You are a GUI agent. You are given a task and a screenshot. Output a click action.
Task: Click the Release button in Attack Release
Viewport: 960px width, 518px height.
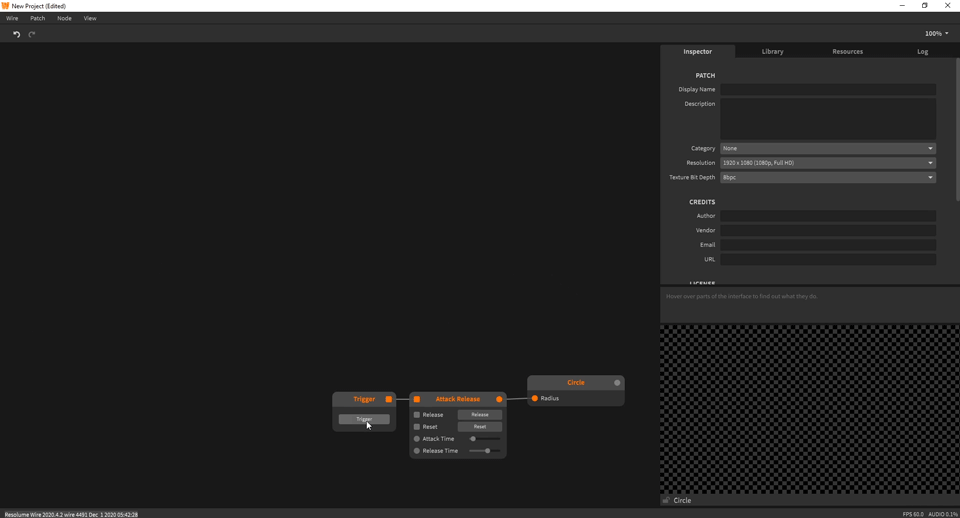pos(479,415)
